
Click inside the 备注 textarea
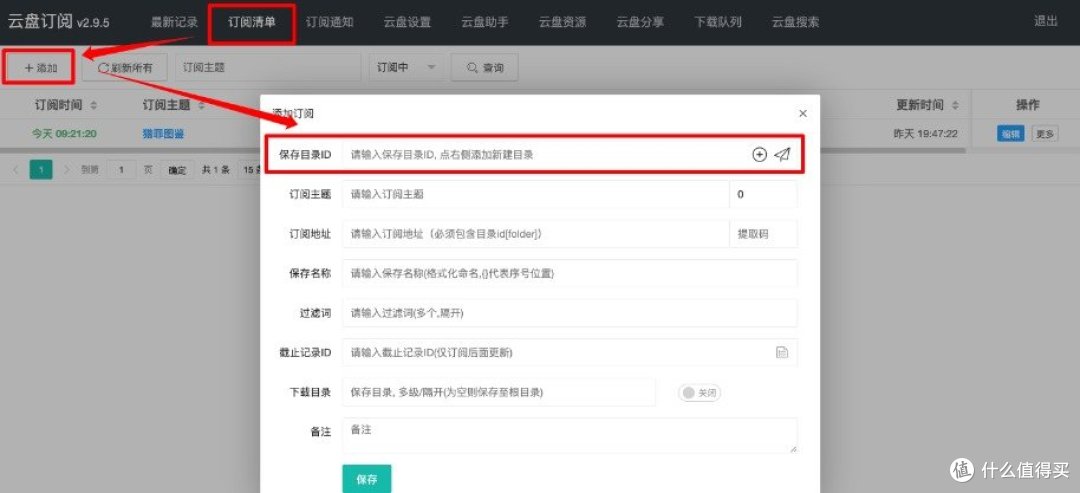(570, 436)
